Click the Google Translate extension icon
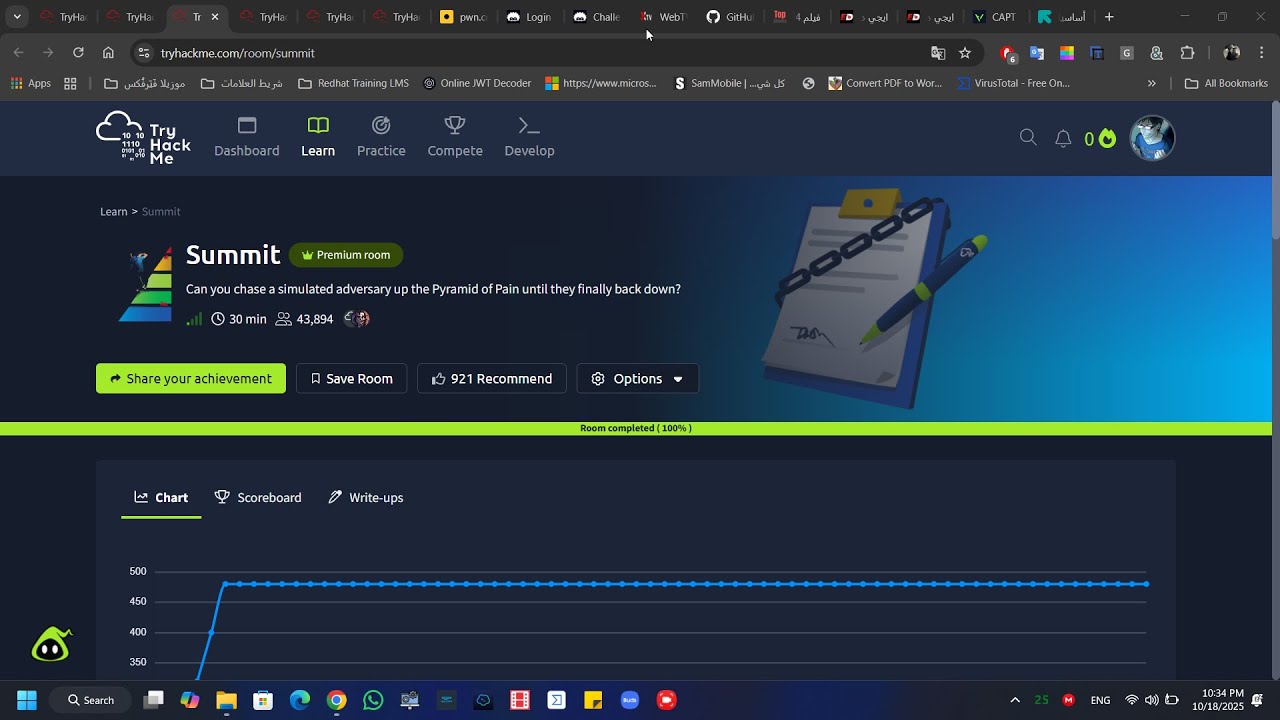1280x720 pixels. (x=1037, y=53)
